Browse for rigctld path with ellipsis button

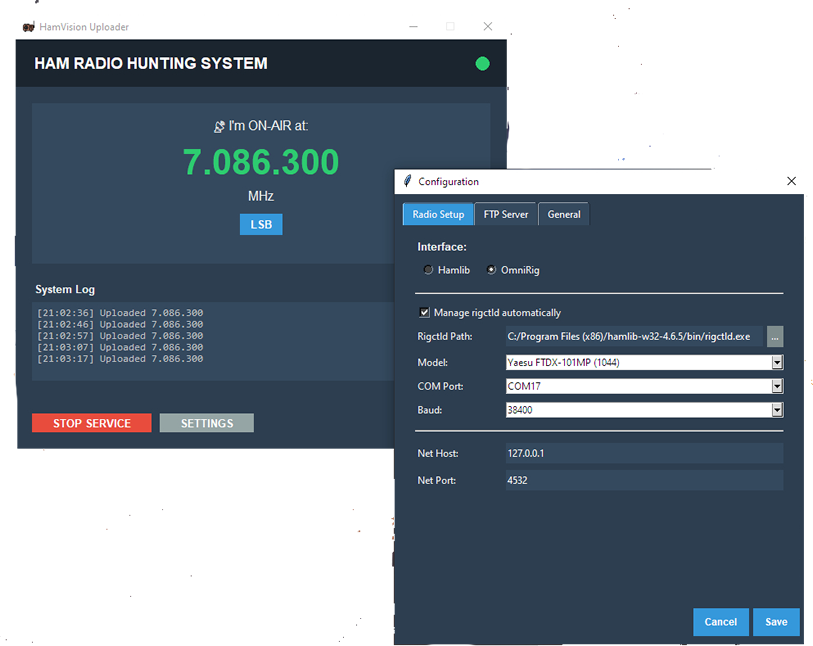point(775,337)
